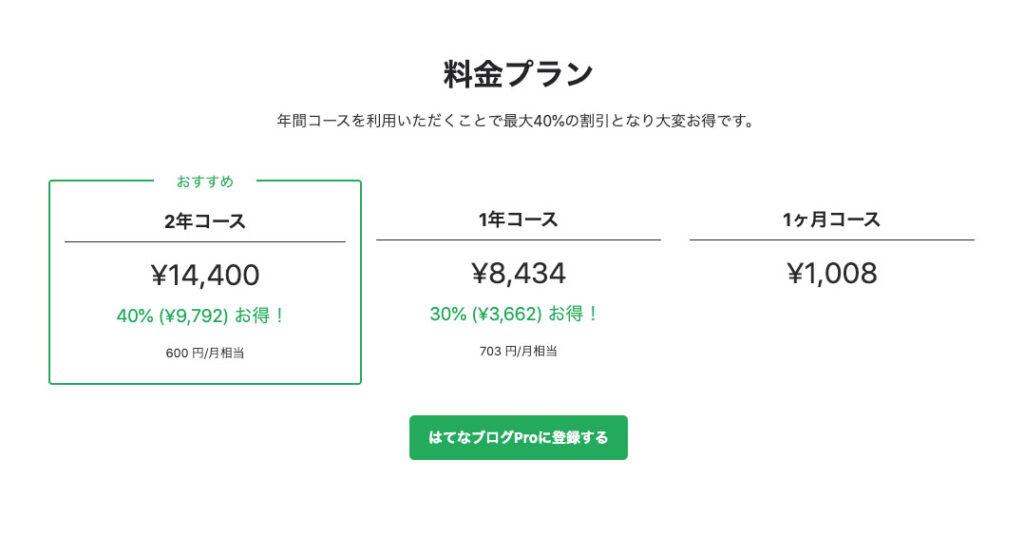Click the 1ヶ月コース heading
The image size is (1024, 536).
coord(831,219)
